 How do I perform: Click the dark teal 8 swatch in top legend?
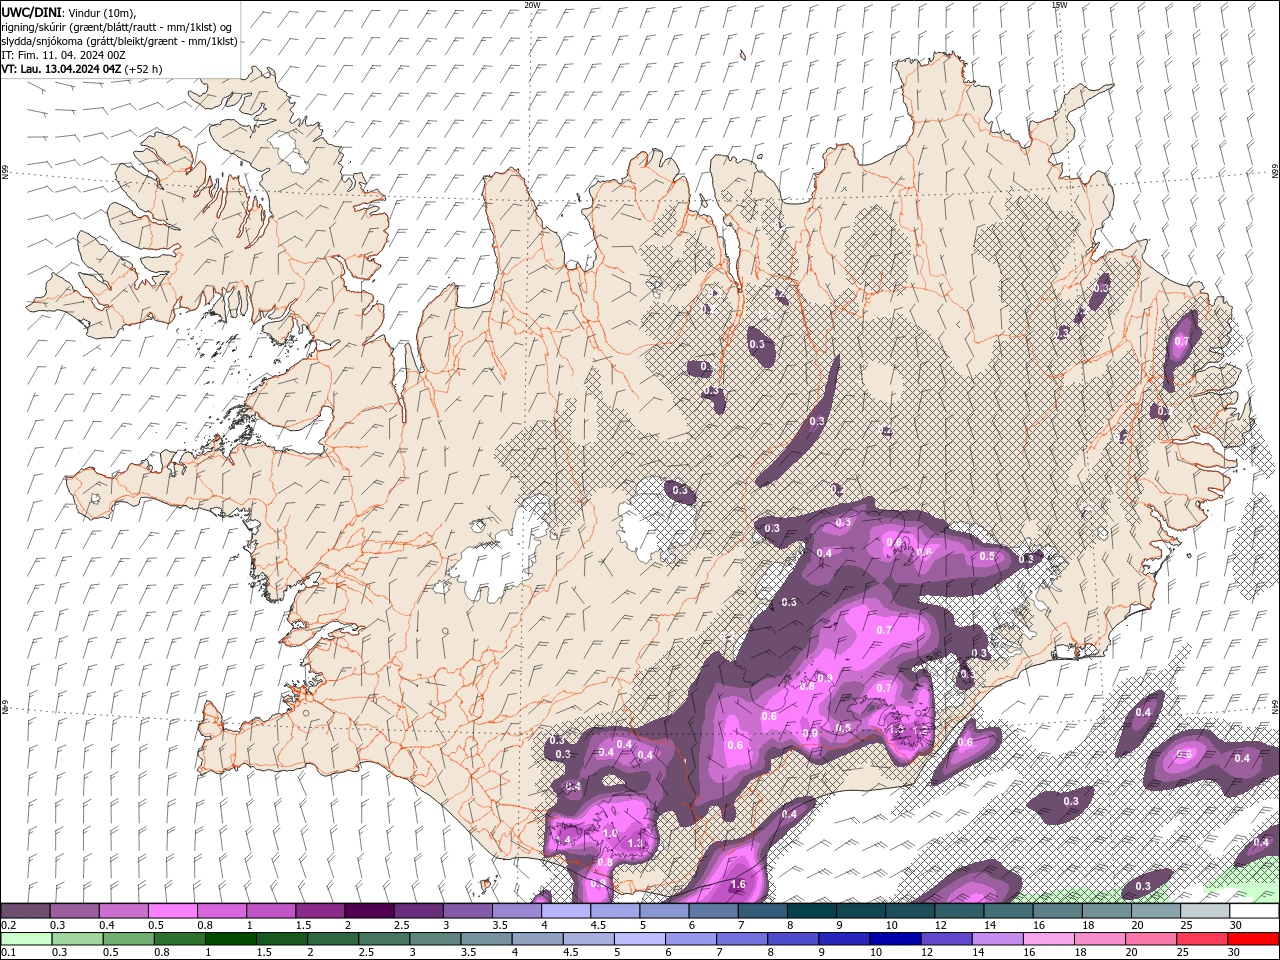pyautogui.click(x=811, y=911)
